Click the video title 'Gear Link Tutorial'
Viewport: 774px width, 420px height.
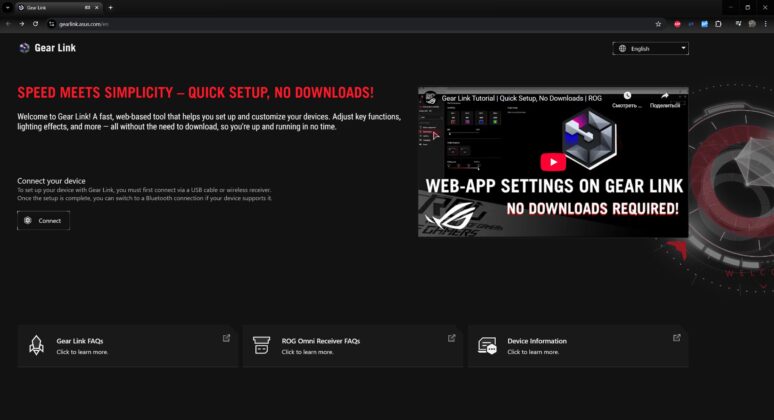[x=522, y=98]
